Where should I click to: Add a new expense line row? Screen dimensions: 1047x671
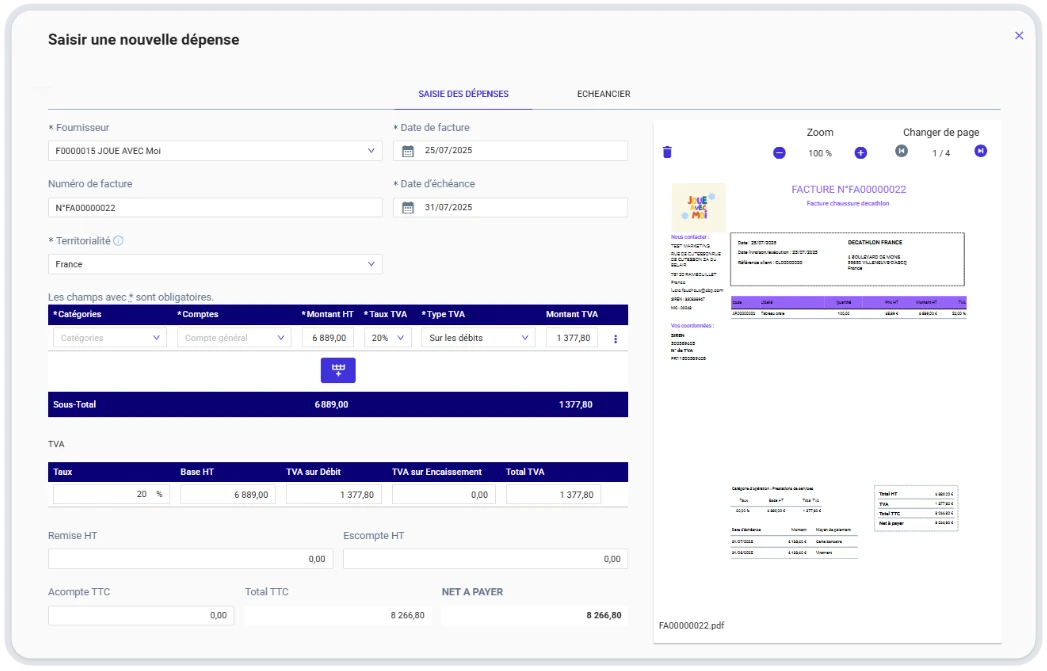pyautogui.click(x=338, y=370)
